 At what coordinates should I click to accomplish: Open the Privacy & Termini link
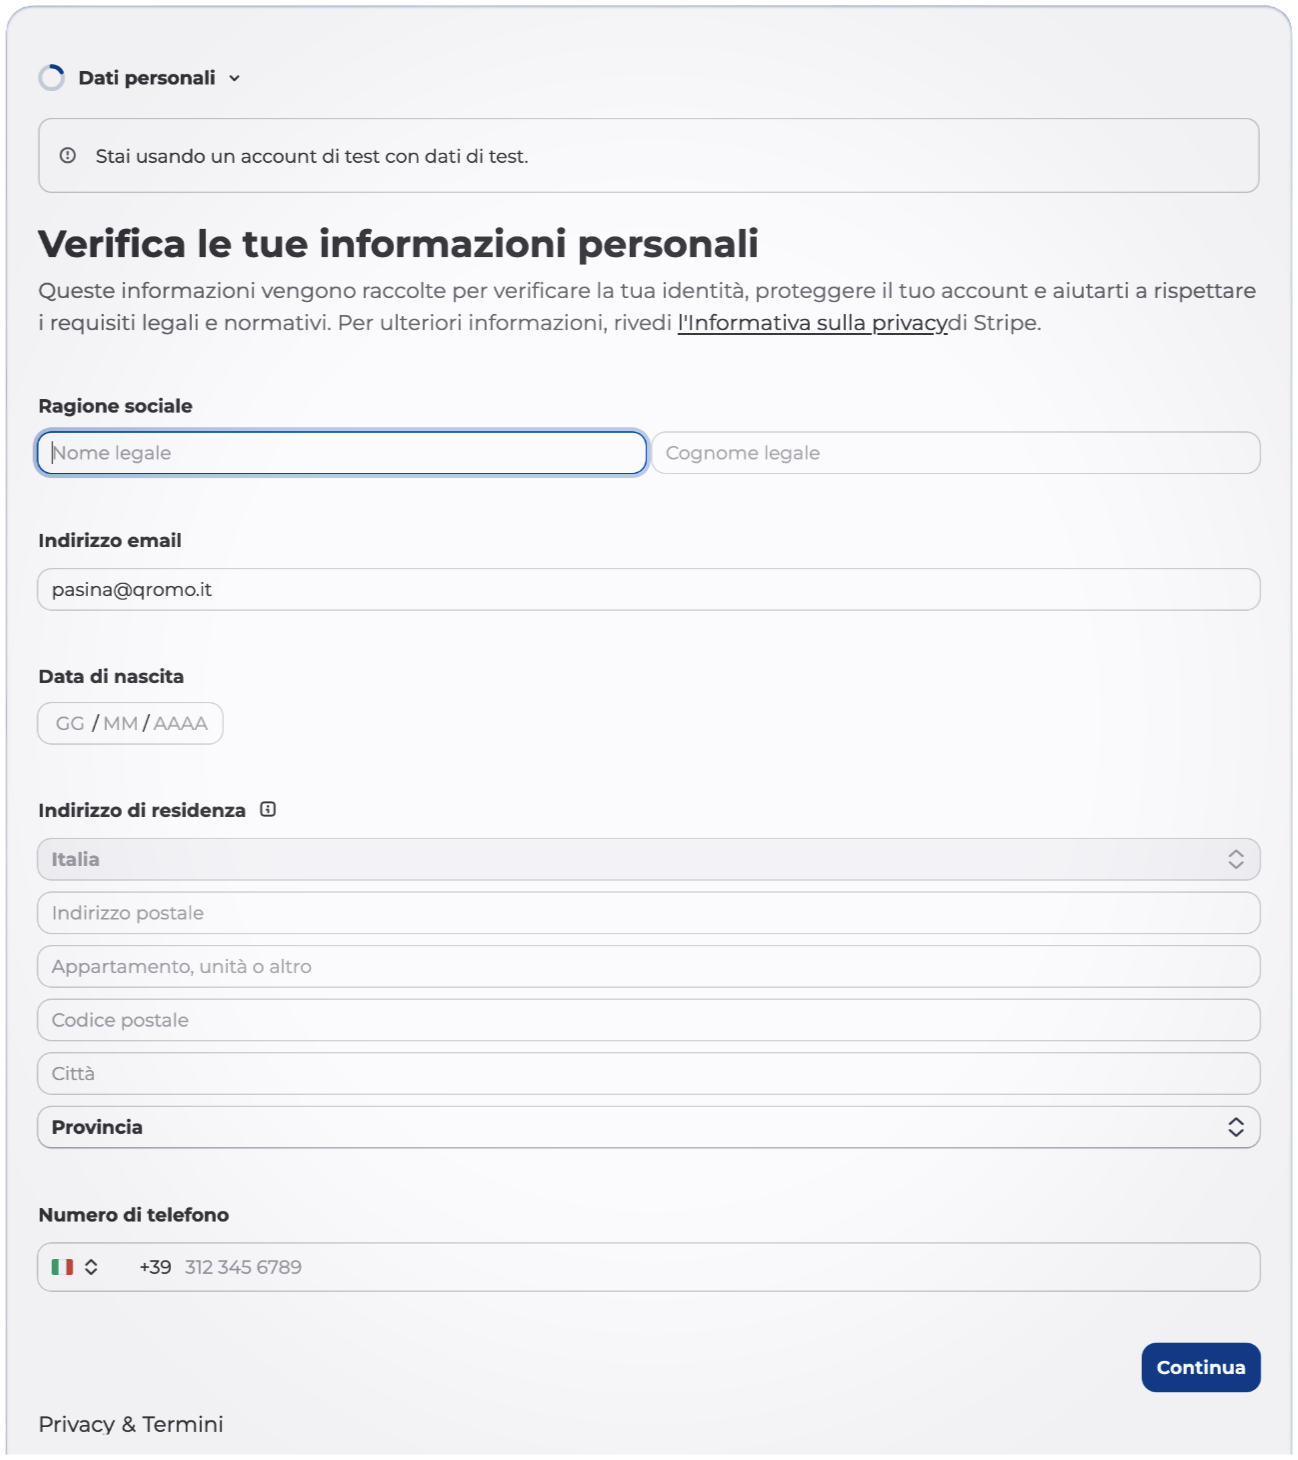coord(131,1424)
